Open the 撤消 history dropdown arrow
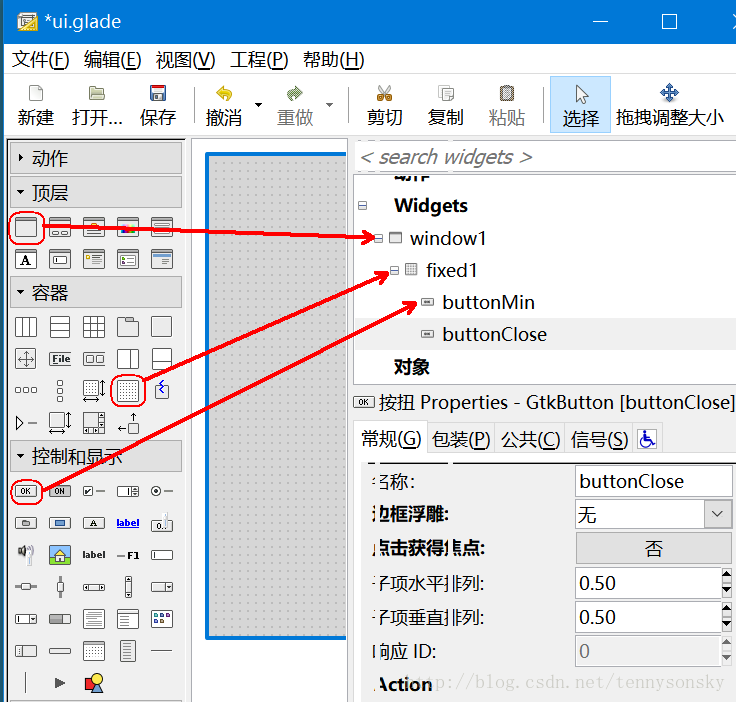Image resolution: width=736 pixels, height=702 pixels. click(x=259, y=105)
